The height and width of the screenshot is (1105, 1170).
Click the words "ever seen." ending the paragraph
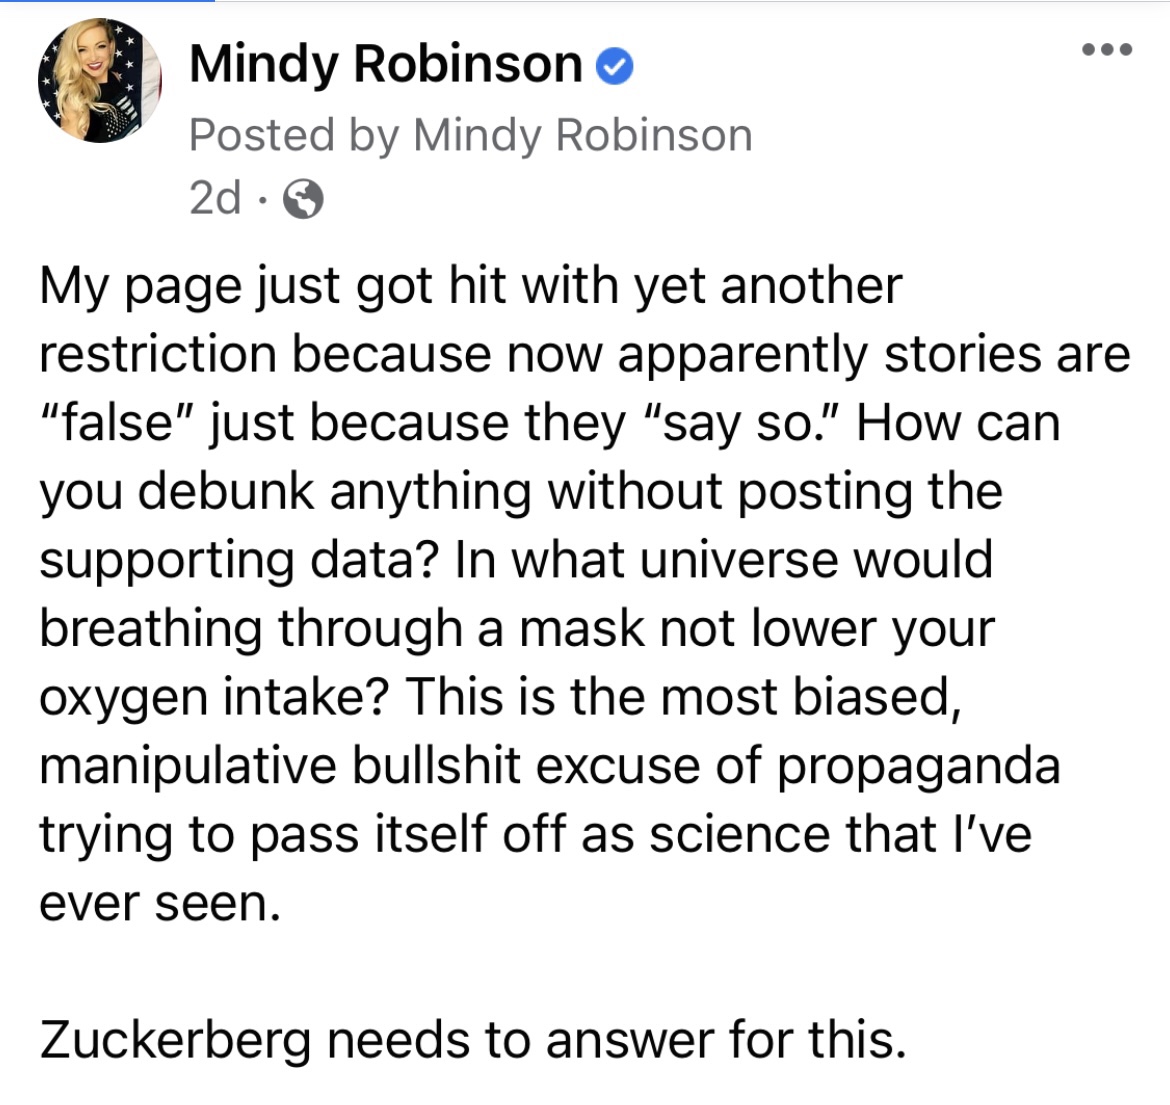click(x=160, y=903)
